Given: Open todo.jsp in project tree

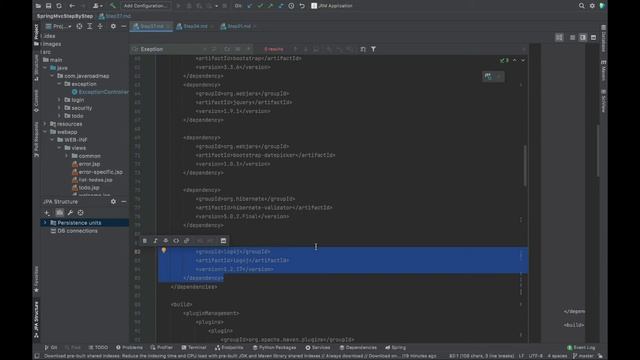Looking at the screenshot, I should click(x=86, y=188).
